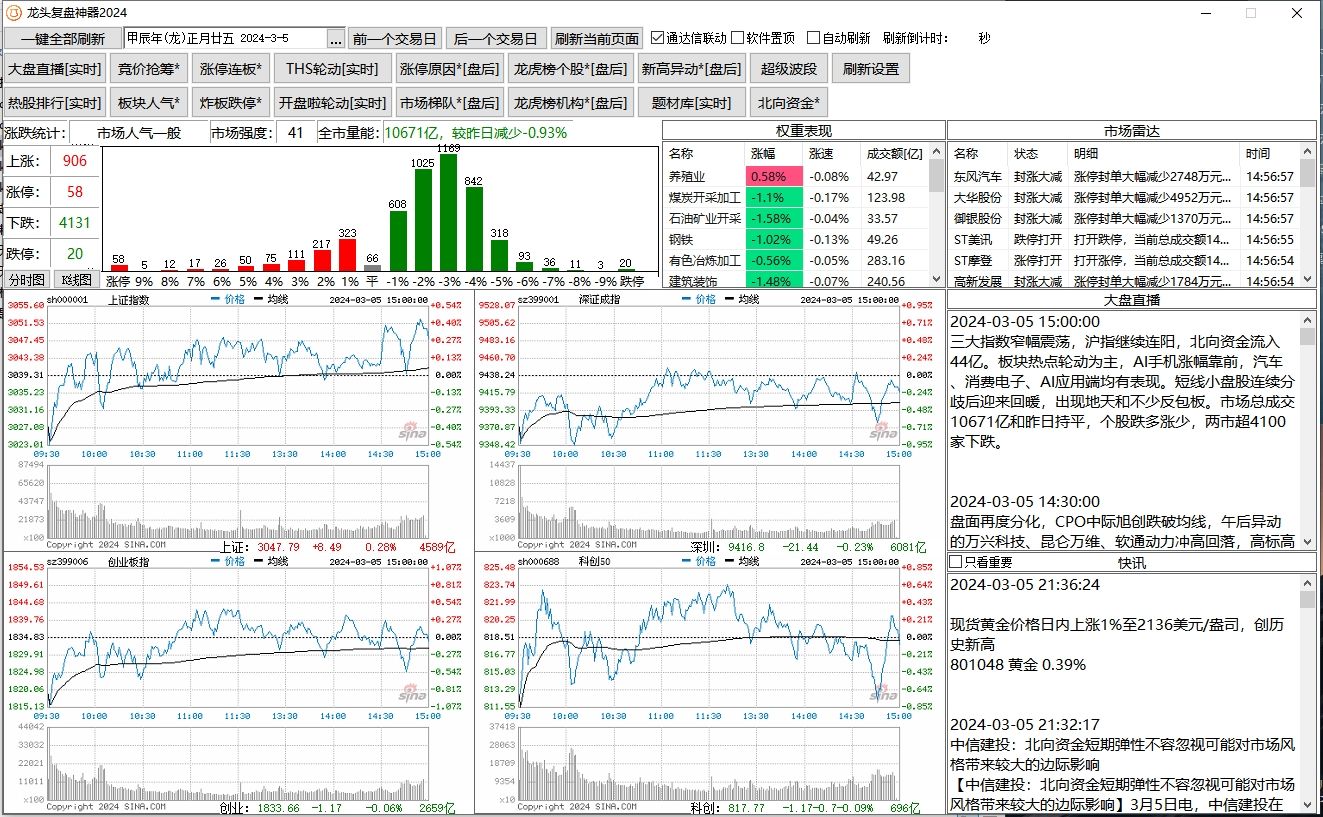The width and height of the screenshot is (1323, 817).
Task: Open 龙虎榜机构*[盘后] view
Action: pyautogui.click(x=571, y=102)
